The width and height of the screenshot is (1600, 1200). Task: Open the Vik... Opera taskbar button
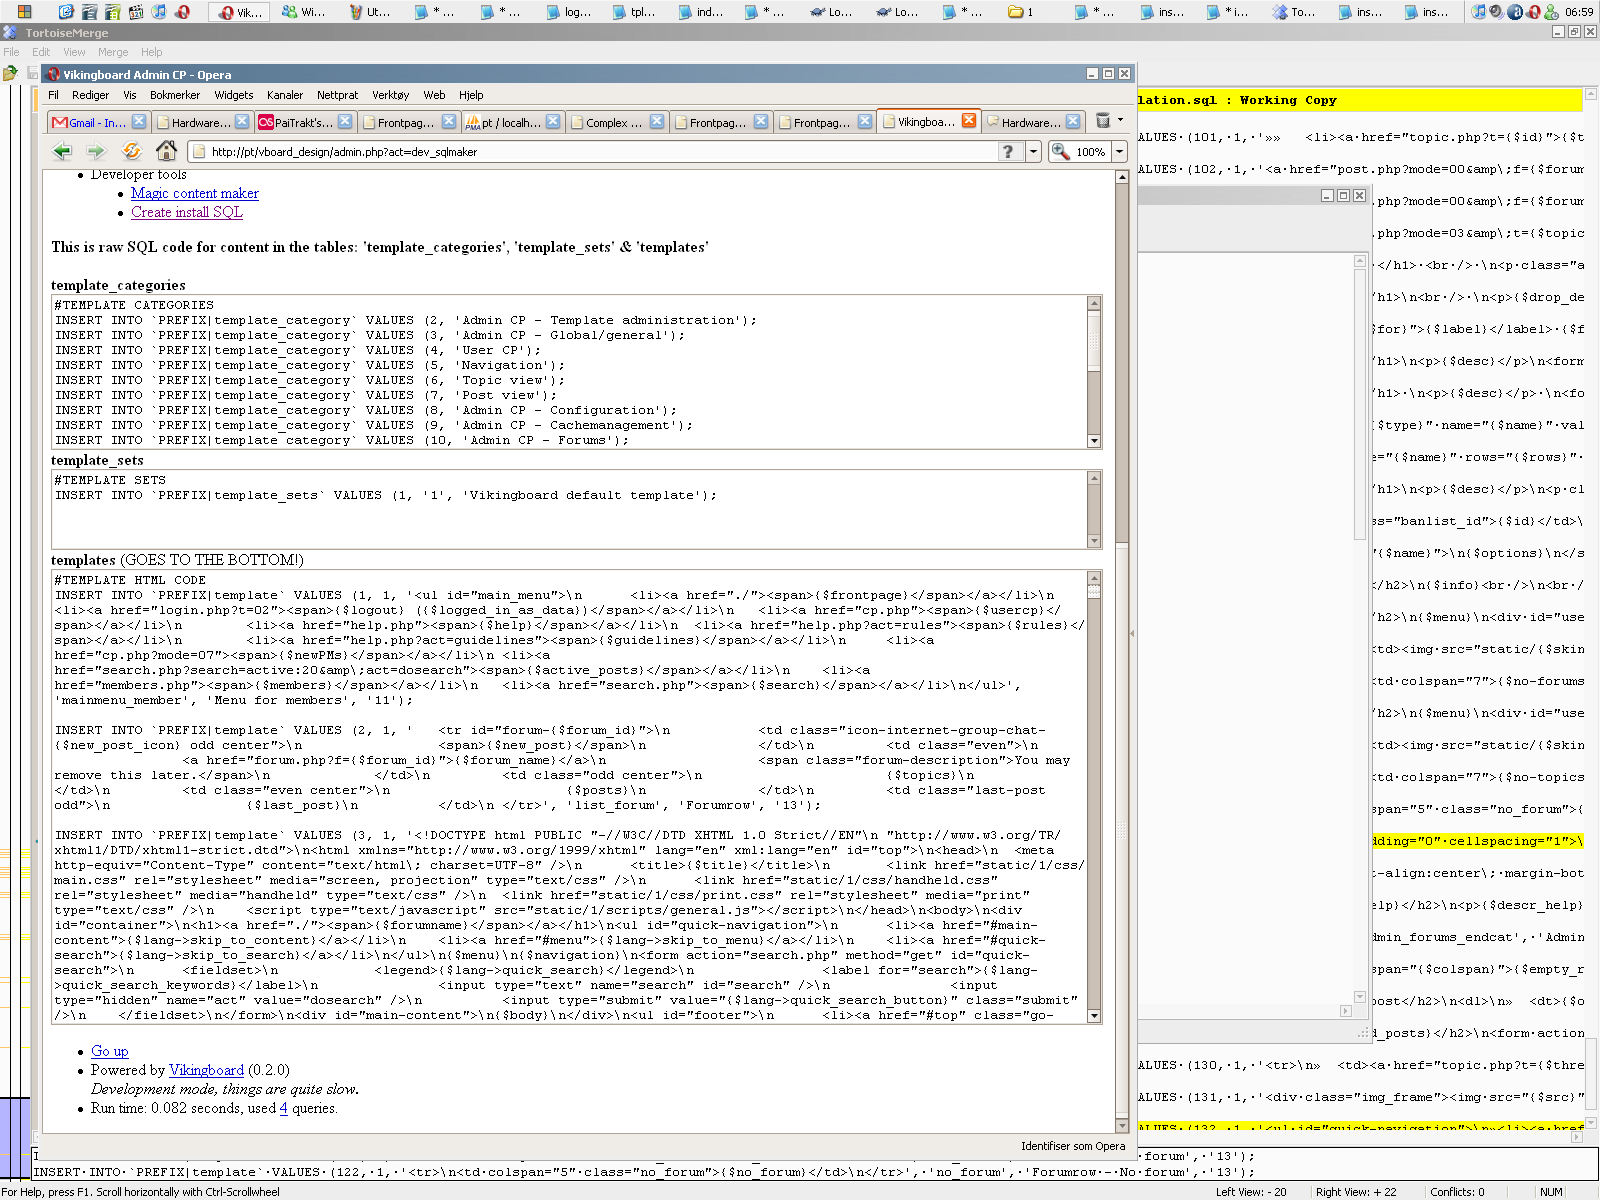pyautogui.click(x=240, y=12)
